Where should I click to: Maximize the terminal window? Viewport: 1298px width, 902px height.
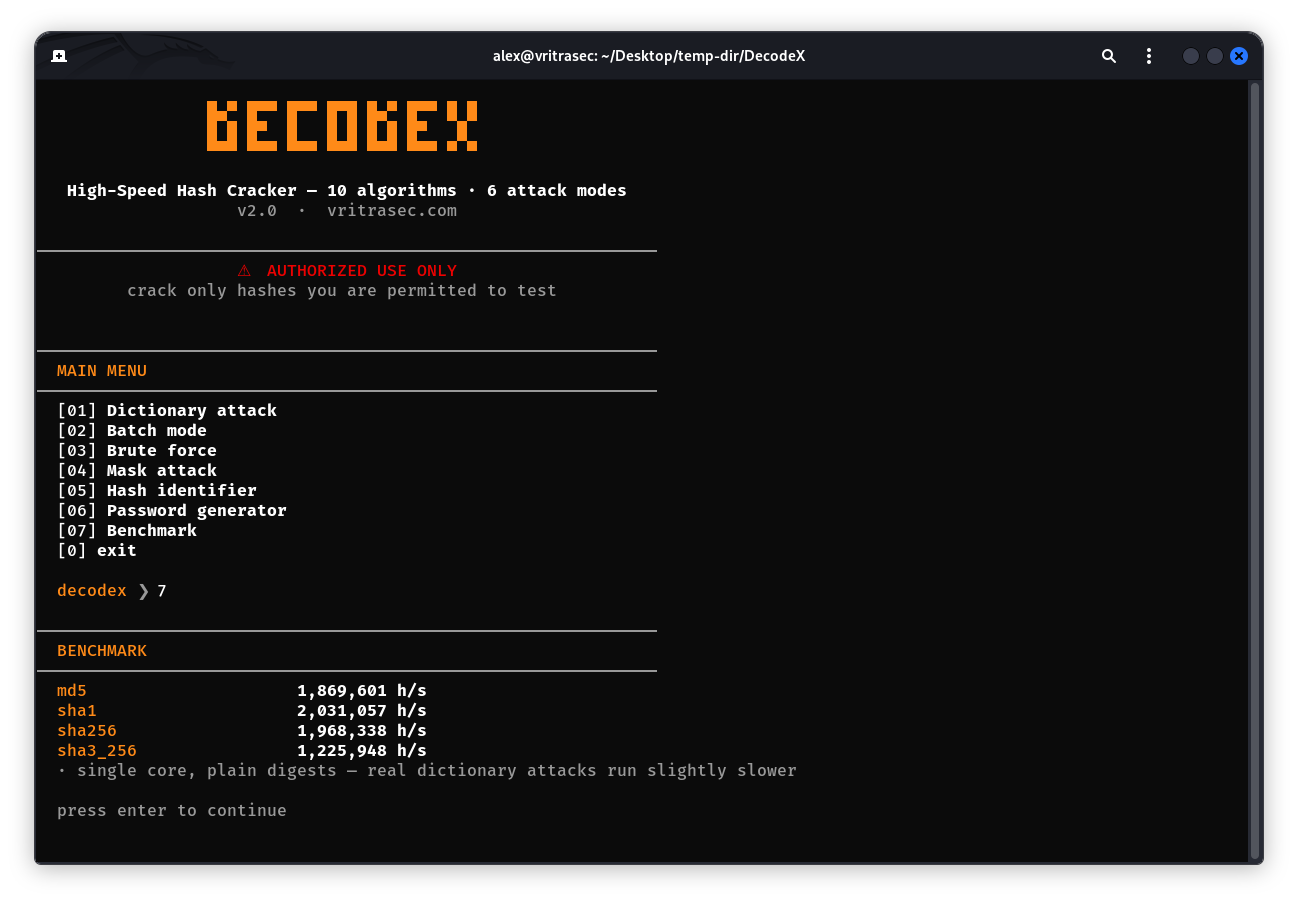click(x=1214, y=56)
